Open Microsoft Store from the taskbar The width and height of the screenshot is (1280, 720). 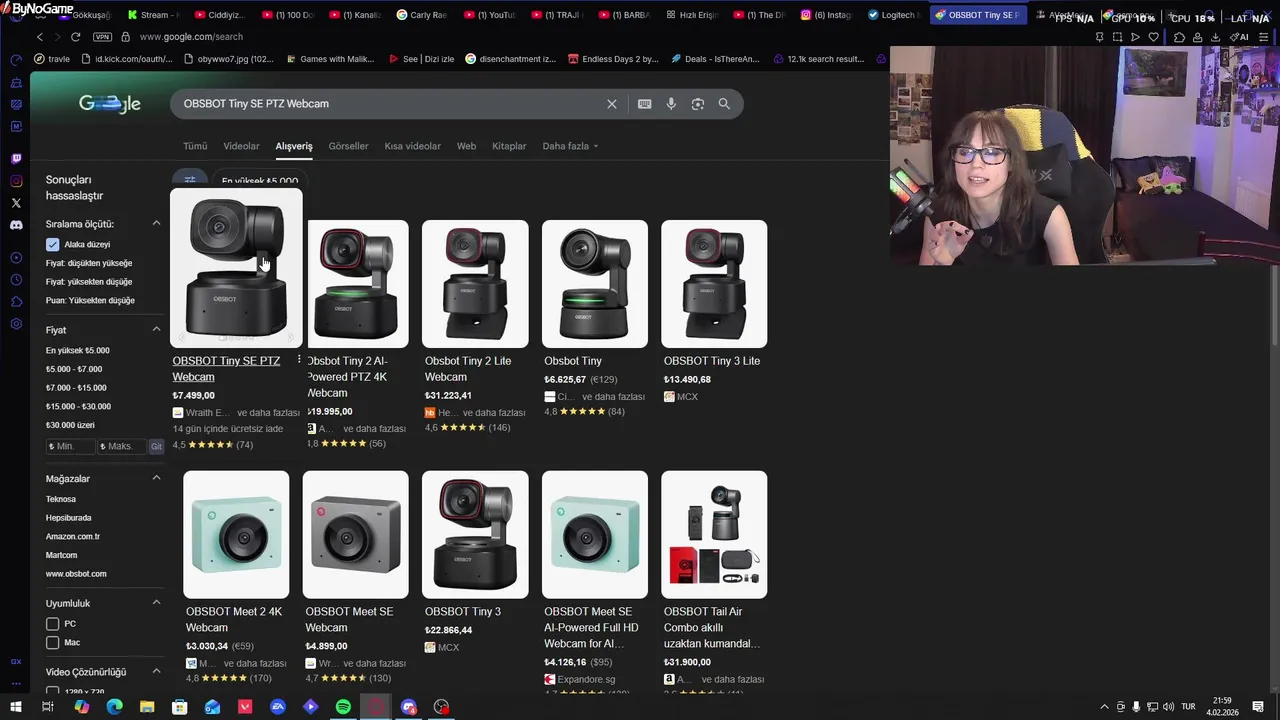pos(180,707)
